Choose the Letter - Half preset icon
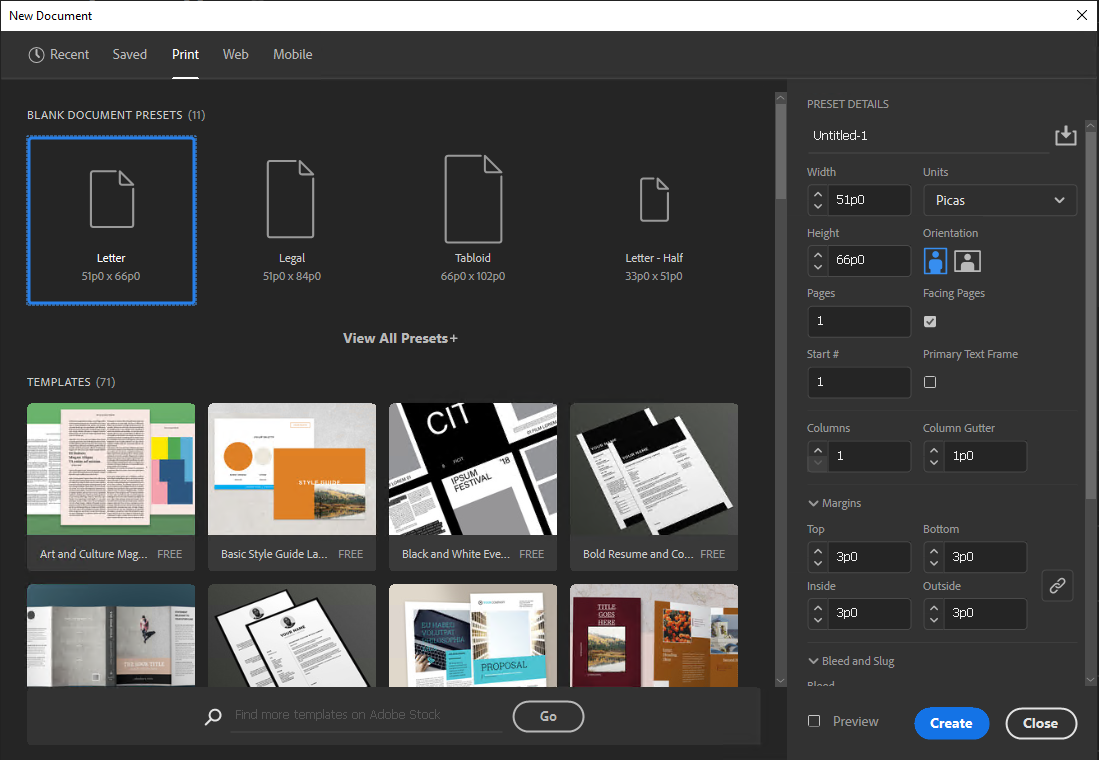 point(654,199)
